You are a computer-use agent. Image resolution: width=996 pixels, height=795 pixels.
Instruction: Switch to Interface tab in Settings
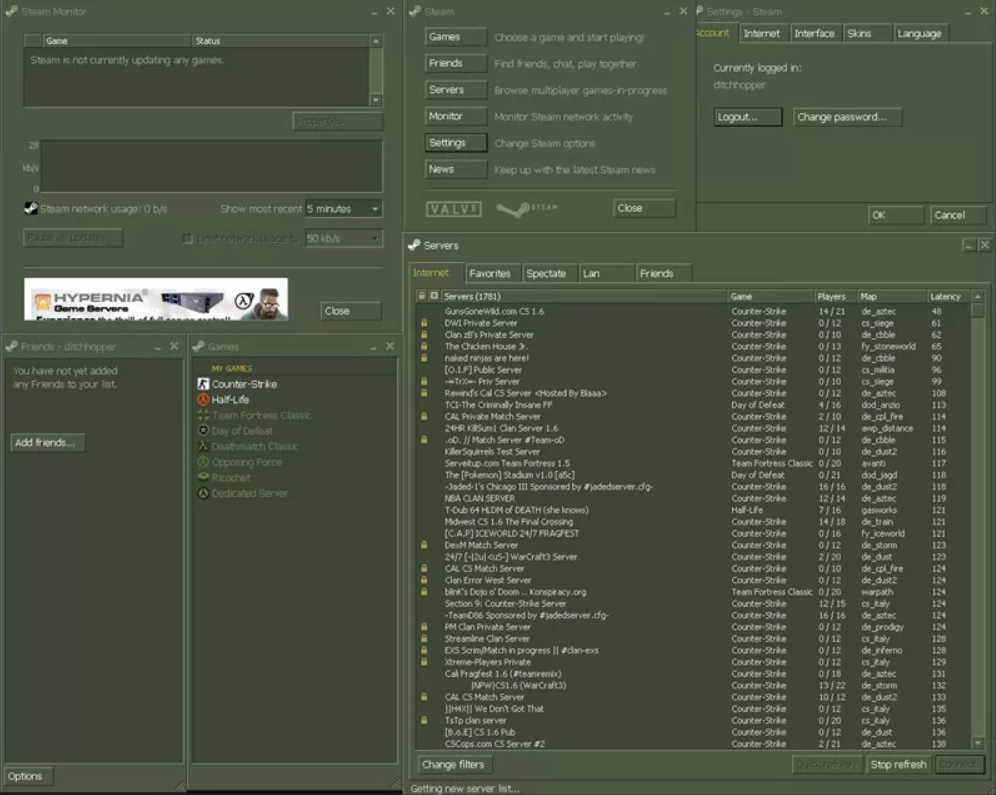(815, 34)
